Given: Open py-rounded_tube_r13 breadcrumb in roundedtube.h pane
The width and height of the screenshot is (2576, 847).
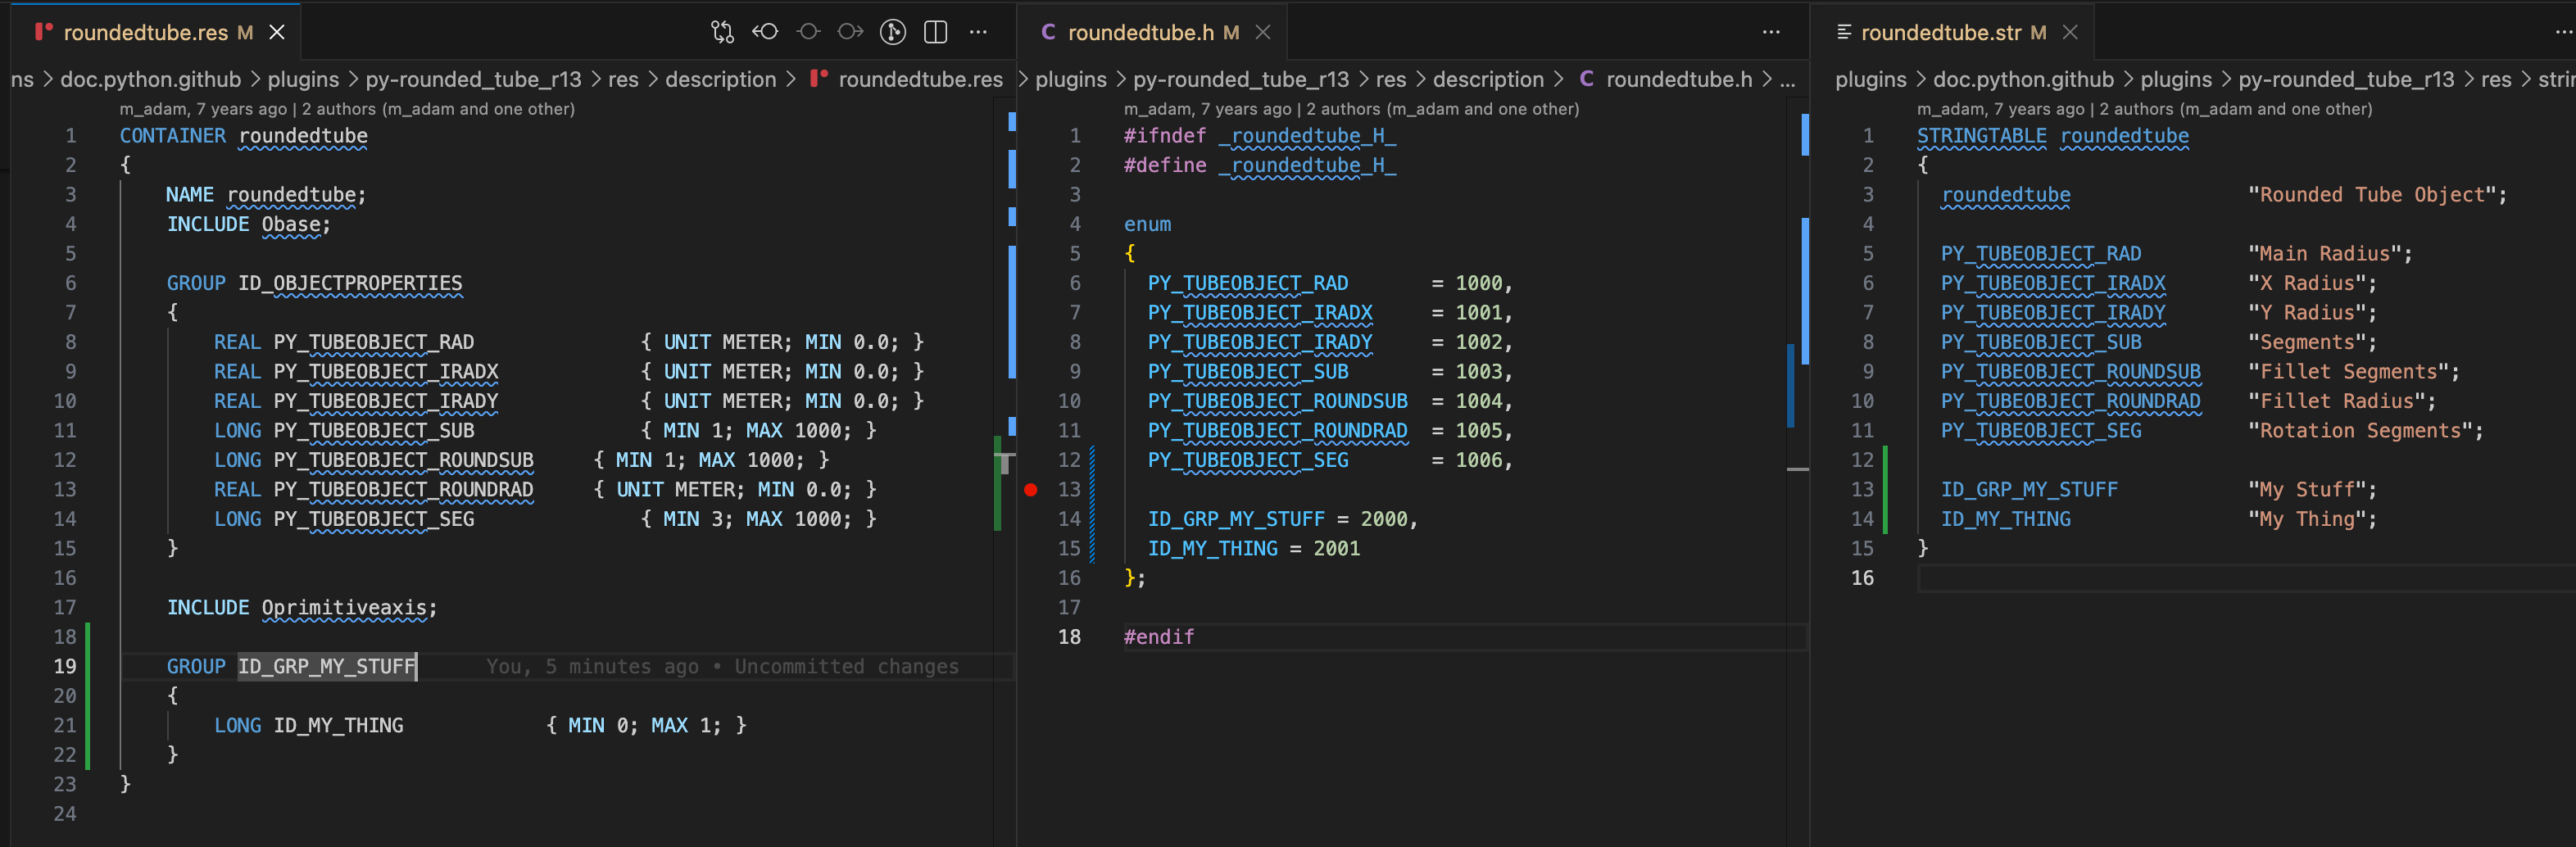Looking at the screenshot, I should pos(1241,79).
